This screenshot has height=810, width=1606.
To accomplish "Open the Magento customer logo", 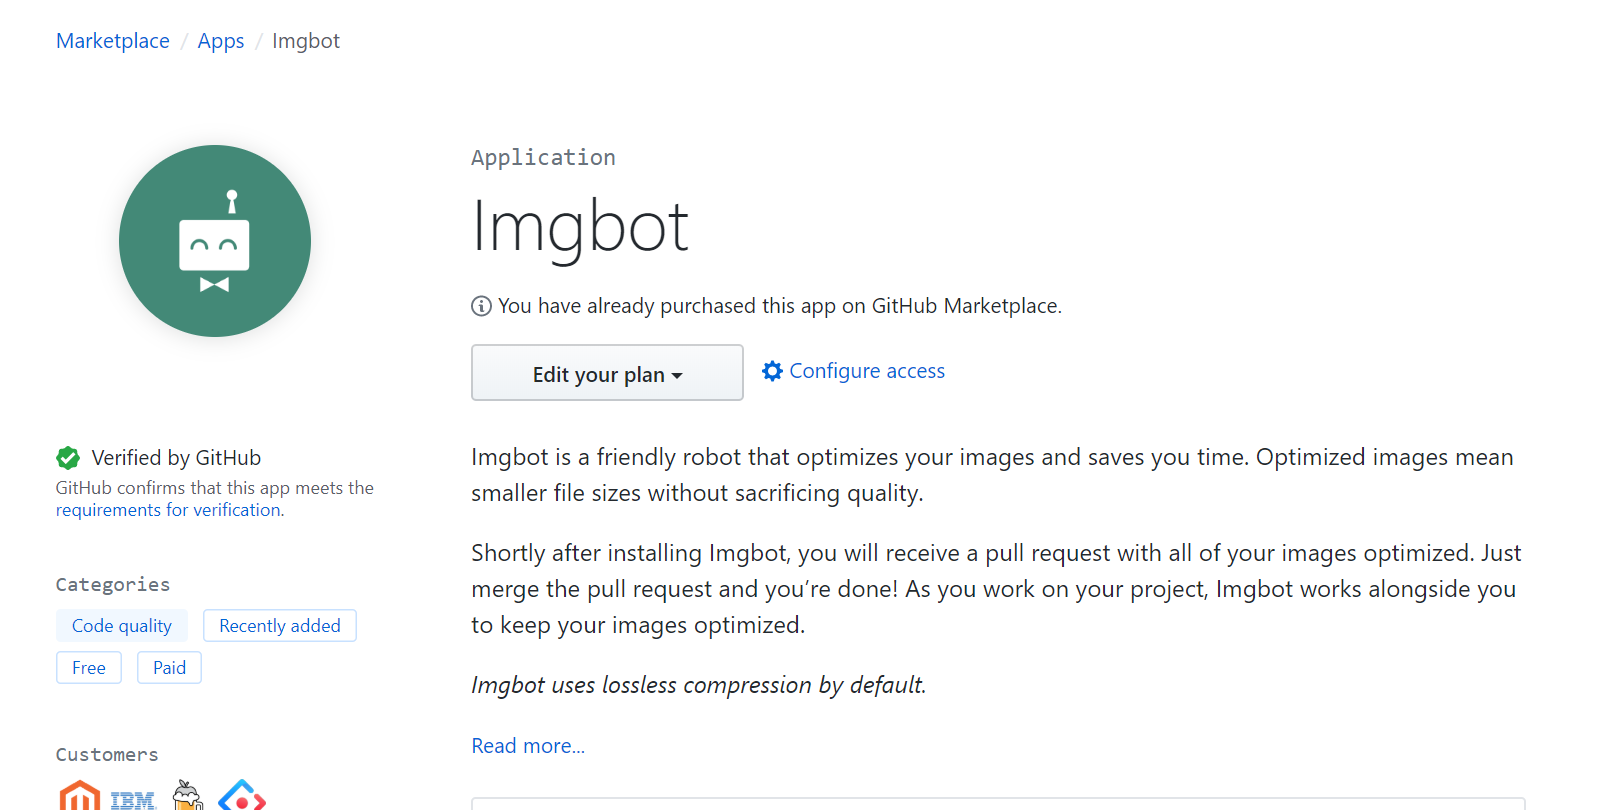I will coord(80,797).
